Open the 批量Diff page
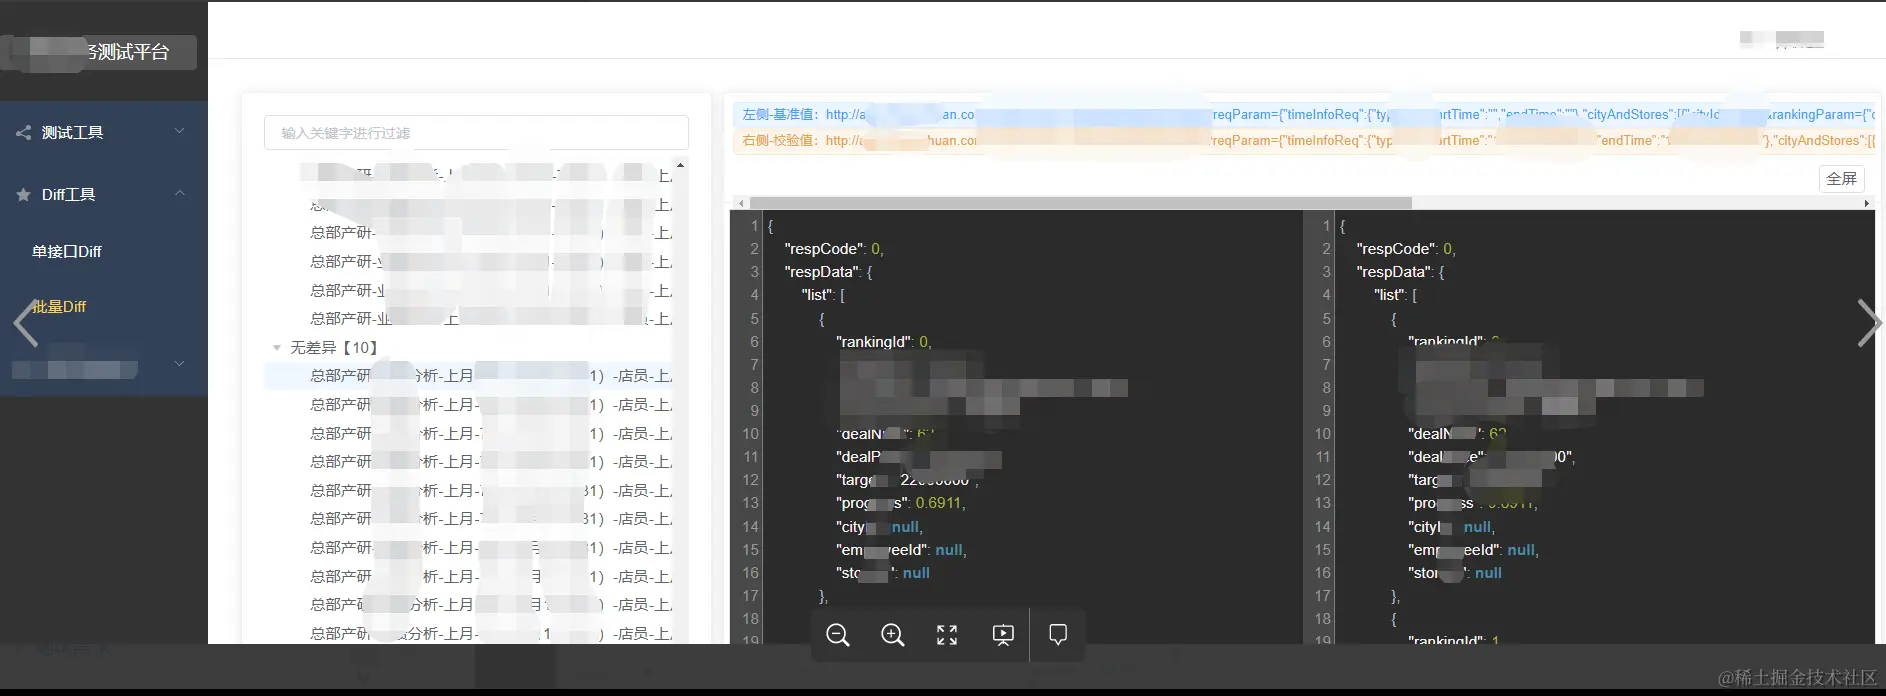This screenshot has height=696, width=1886. pyautogui.click(x=59, y=306)
